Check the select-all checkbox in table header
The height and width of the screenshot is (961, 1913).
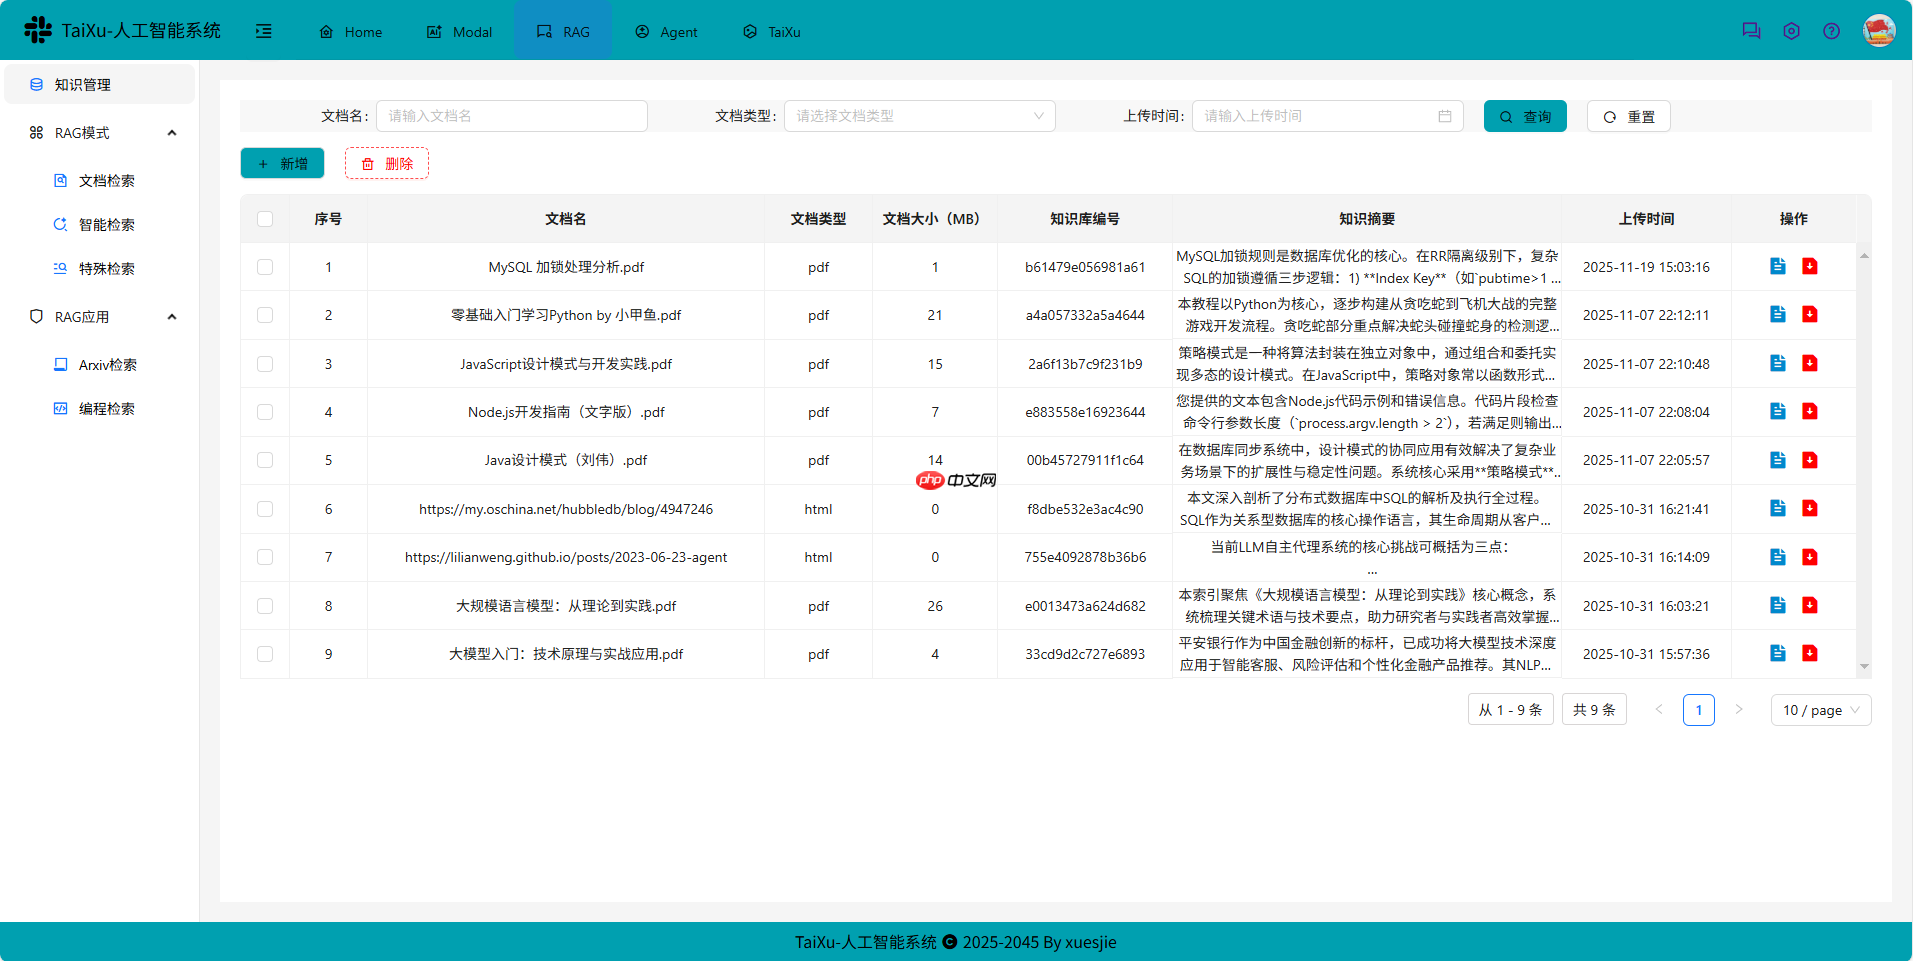point(264,218)
